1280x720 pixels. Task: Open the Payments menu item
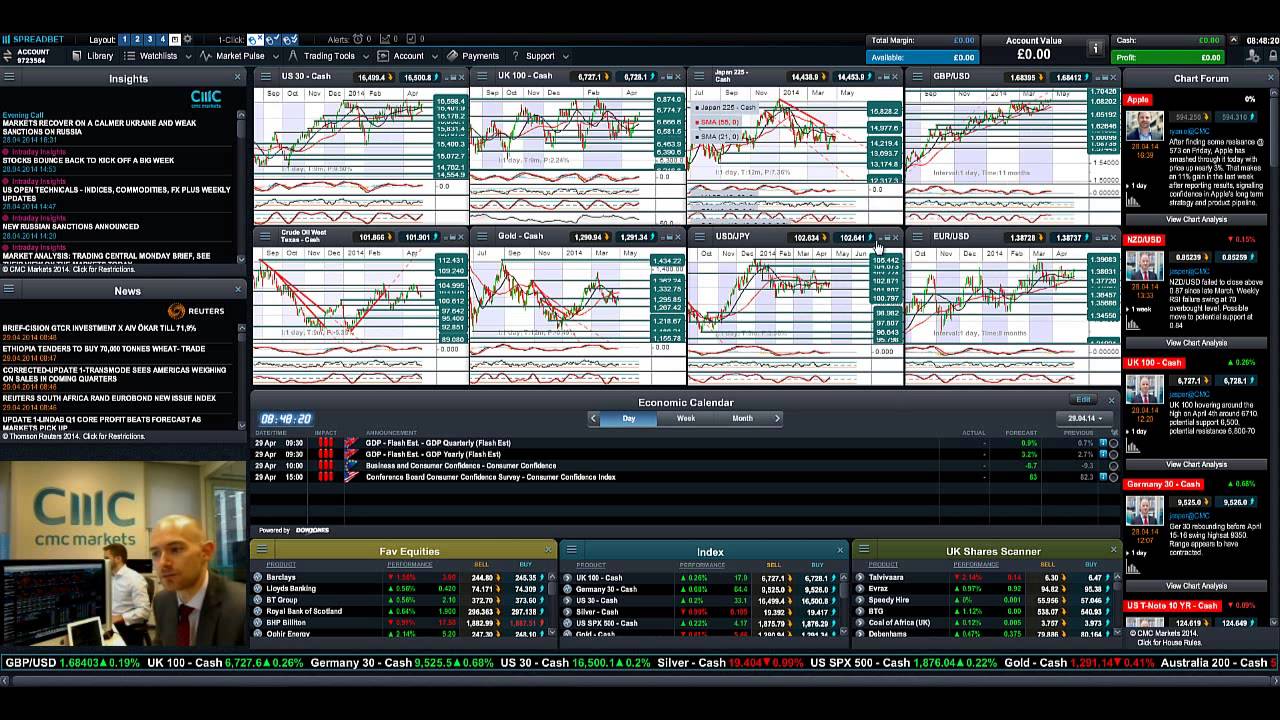pyautogui.click(x=472, y=56)
